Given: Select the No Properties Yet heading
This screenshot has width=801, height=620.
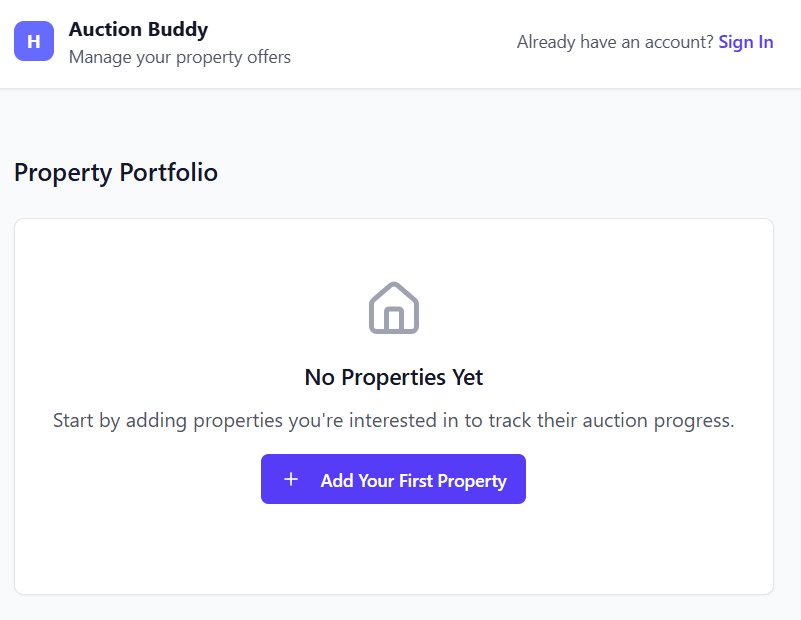Looking at the screenshot, I should click(x=393, y=377).
